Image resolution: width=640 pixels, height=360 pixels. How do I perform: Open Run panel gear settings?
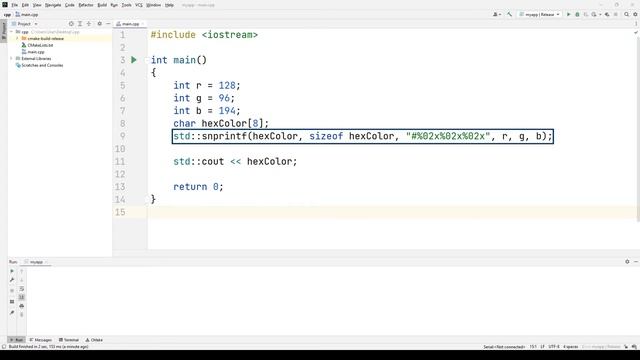click(627, 262)
